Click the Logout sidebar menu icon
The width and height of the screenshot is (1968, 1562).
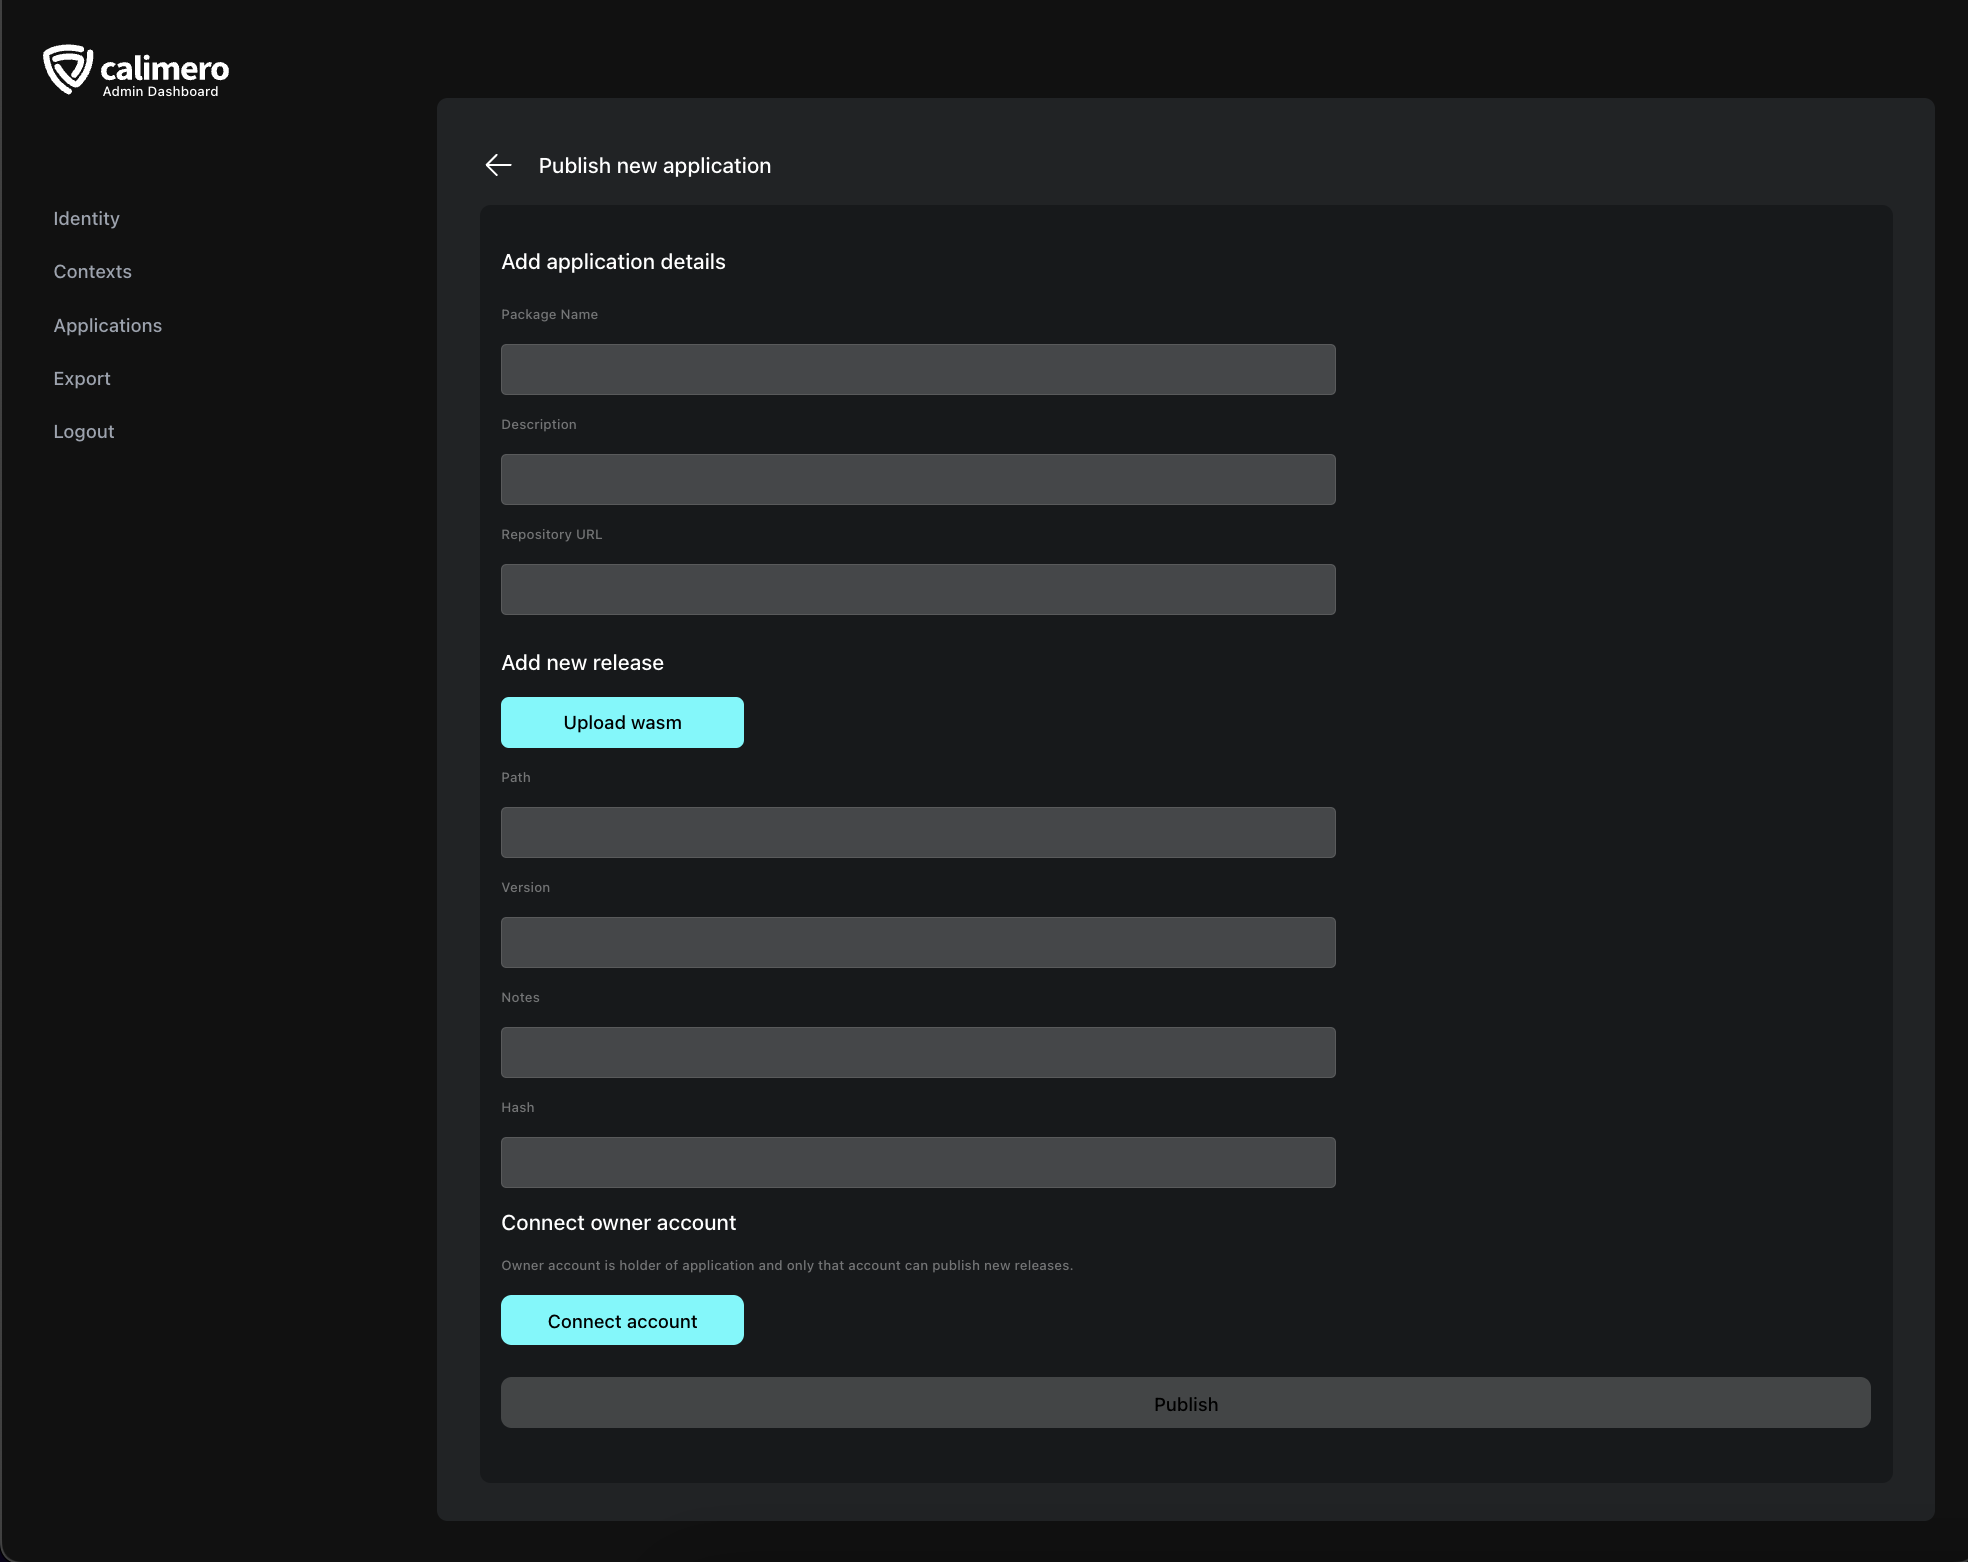83,431
